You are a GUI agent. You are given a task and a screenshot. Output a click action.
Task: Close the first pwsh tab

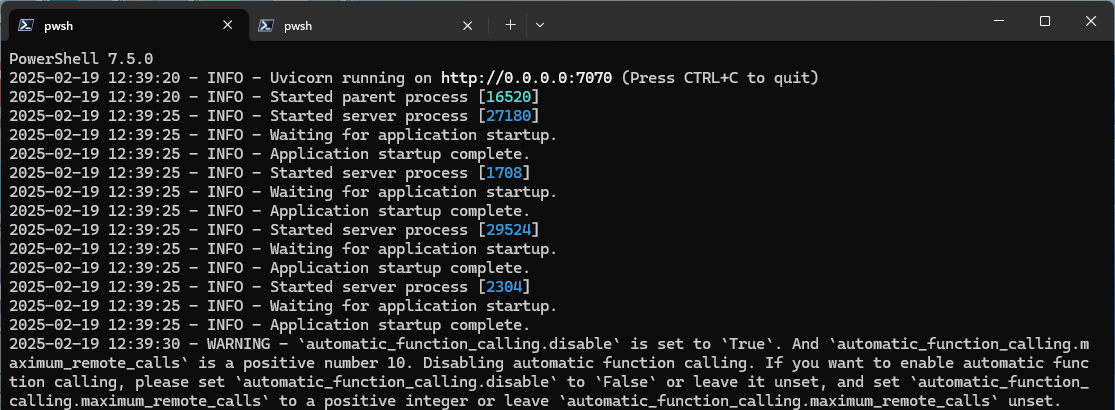point(228,25)
